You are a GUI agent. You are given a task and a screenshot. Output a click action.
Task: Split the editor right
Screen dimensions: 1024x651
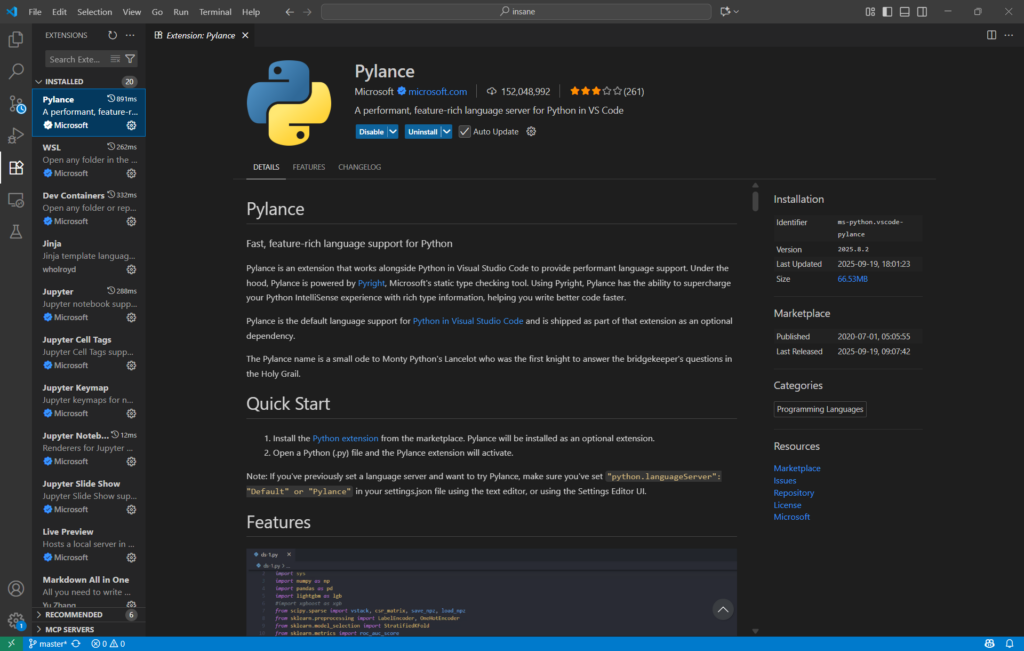pos(991,35)
